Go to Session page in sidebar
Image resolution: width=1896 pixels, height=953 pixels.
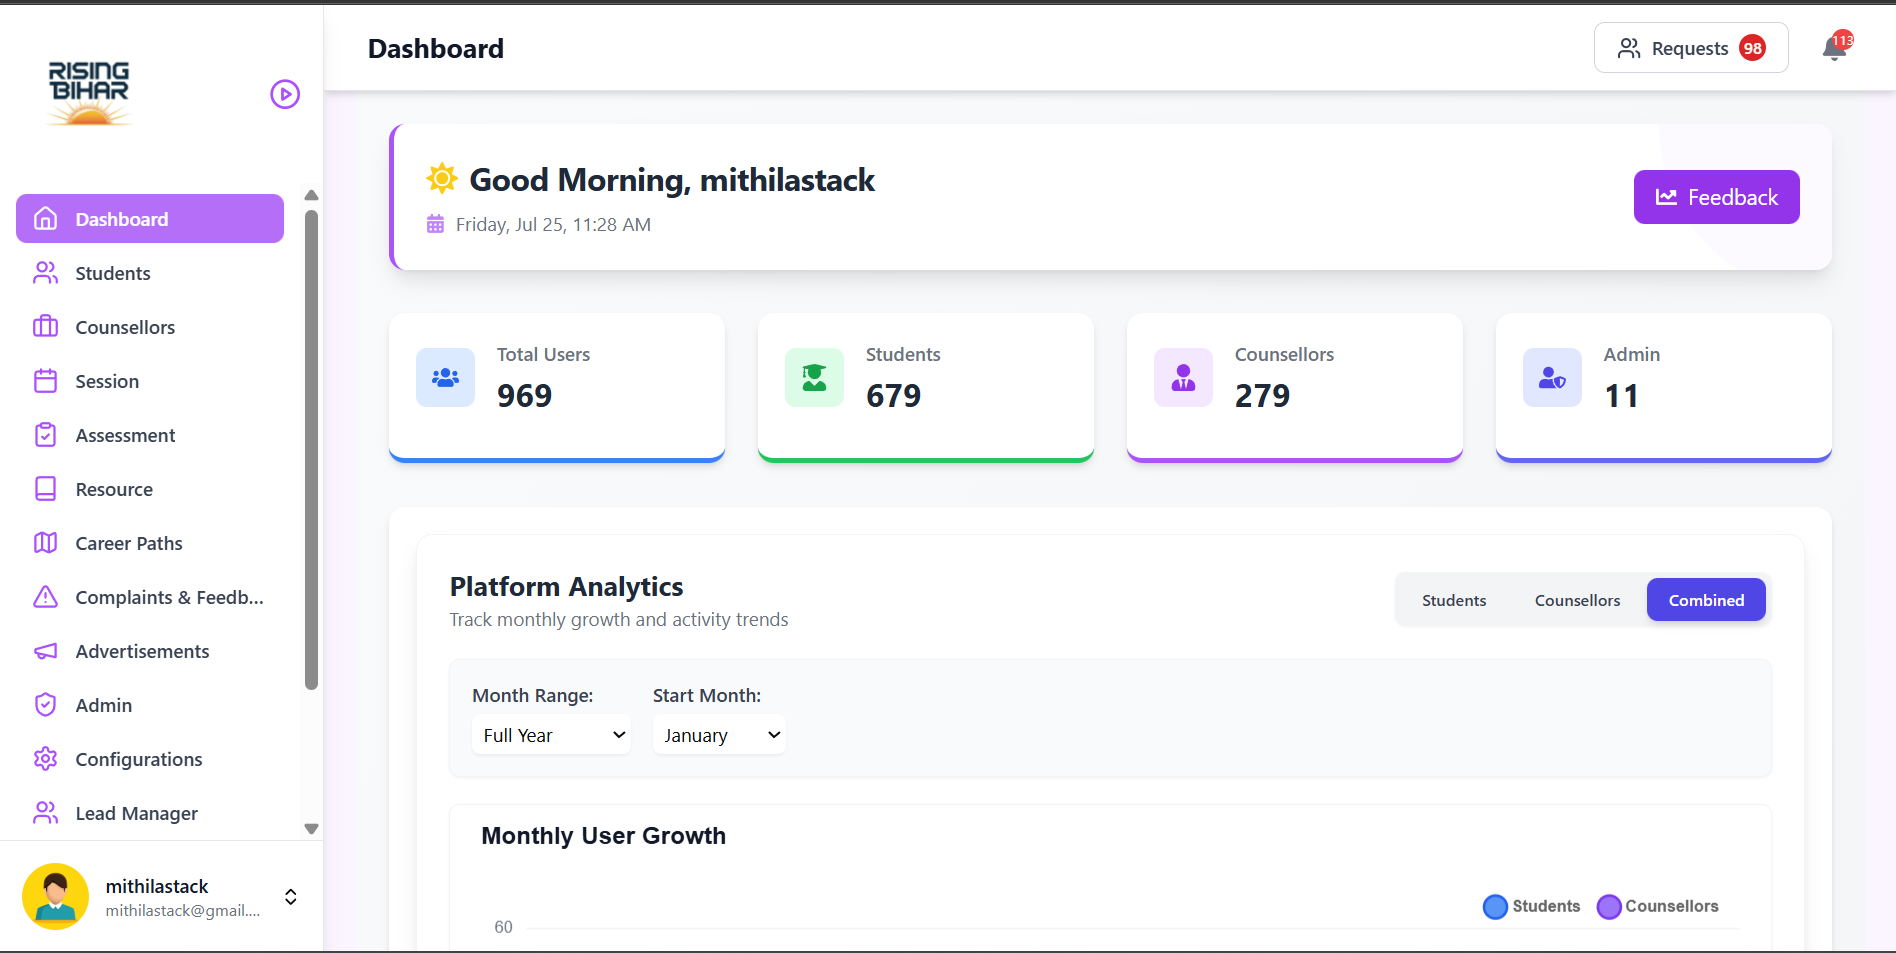pyautogui.click(x=150, y=381)
